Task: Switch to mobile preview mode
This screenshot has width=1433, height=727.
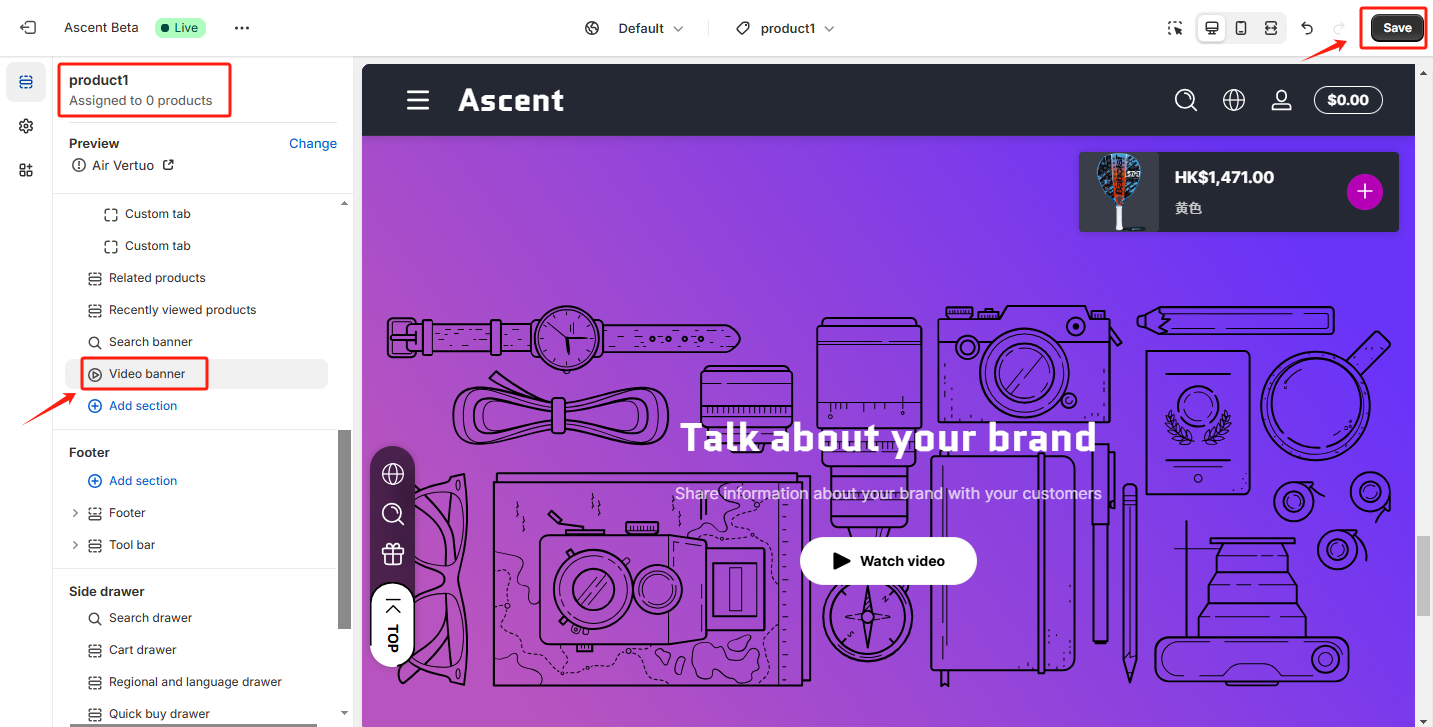Action: pyautogui.click(x=1241, y=28)
